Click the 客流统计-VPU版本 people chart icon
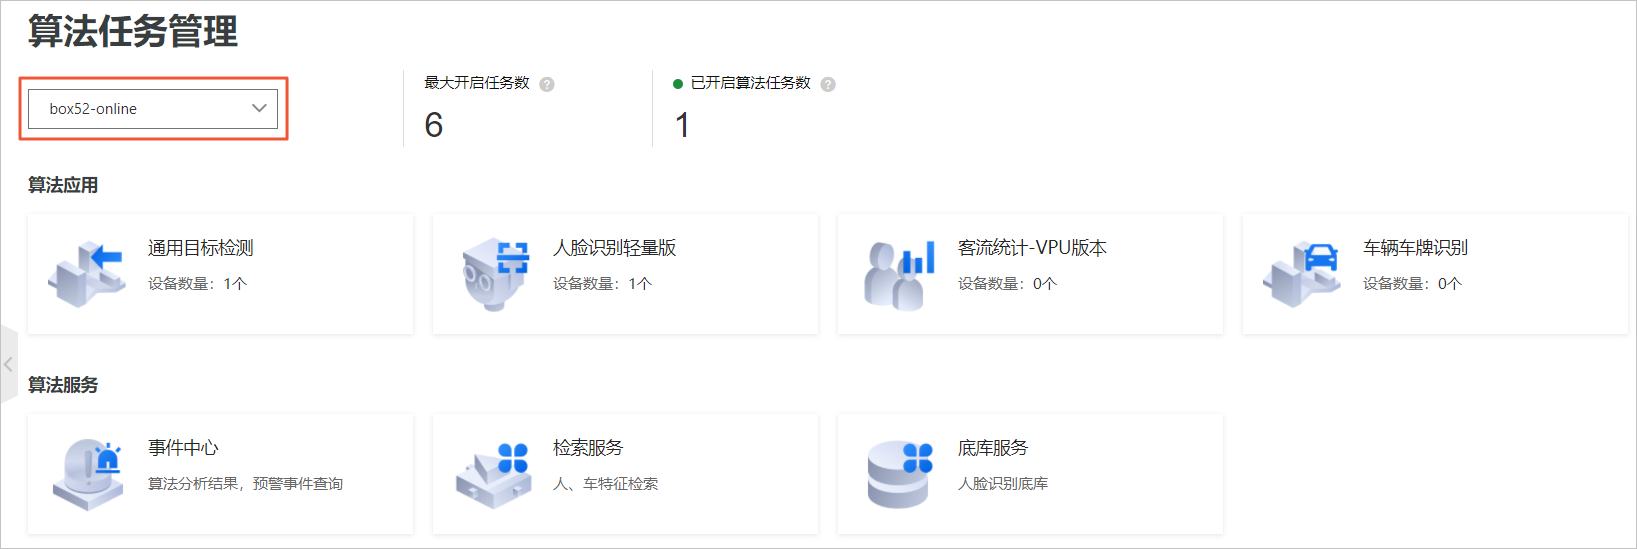This screenshot has height=549, width=1637. [x=899, y=274]
